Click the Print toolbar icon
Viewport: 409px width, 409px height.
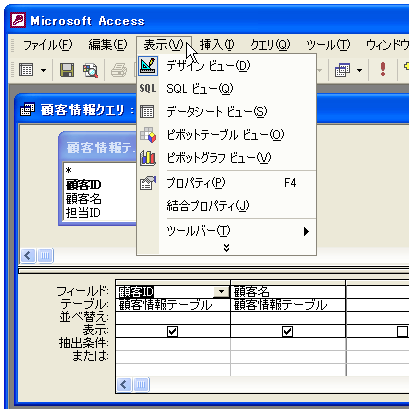point(119,70)
